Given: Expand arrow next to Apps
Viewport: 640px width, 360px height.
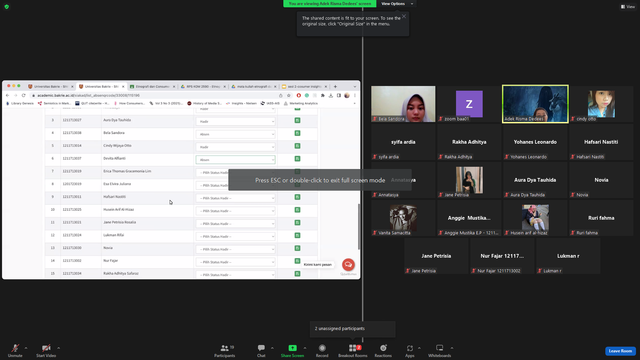Looking at the screenshot, I should coord(419,348).
